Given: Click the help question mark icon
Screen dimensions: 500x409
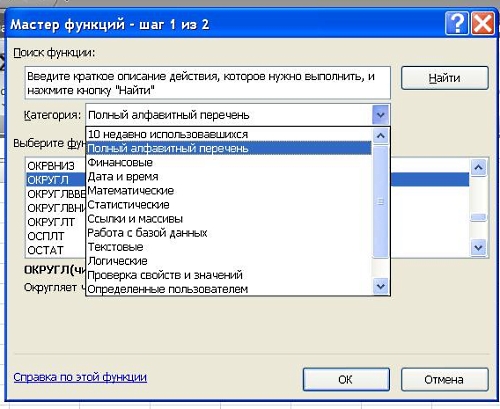Looking at the screenshot, I should tap(456, 23).
